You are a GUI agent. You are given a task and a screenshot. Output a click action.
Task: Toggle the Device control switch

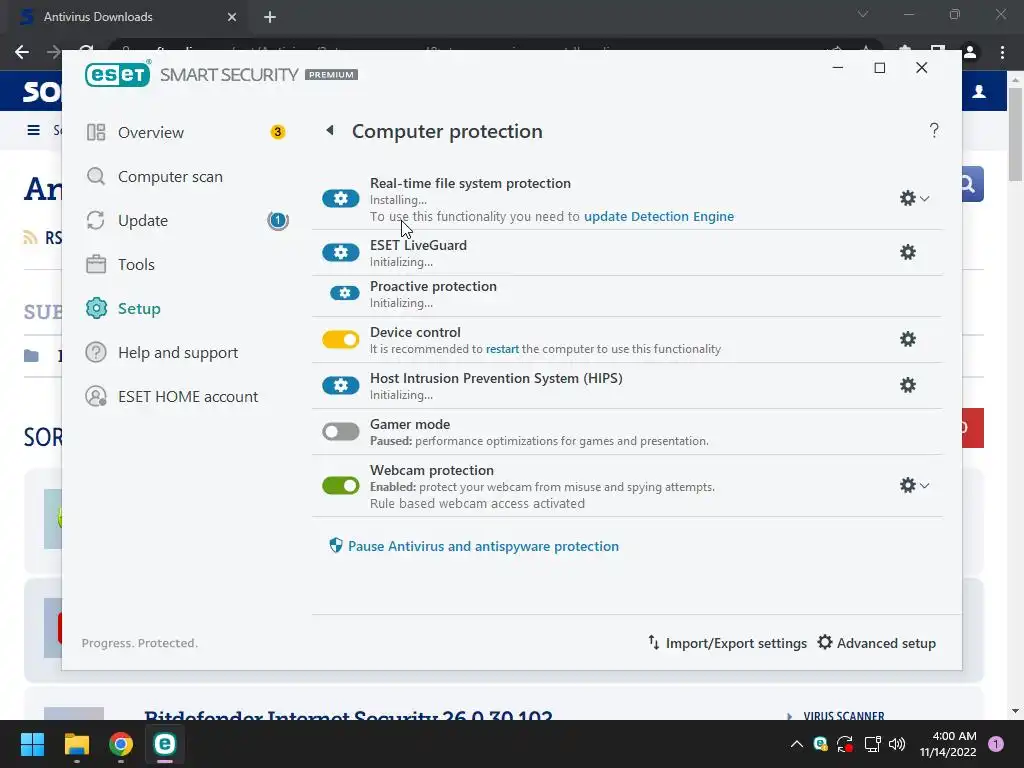pos(340,340)
